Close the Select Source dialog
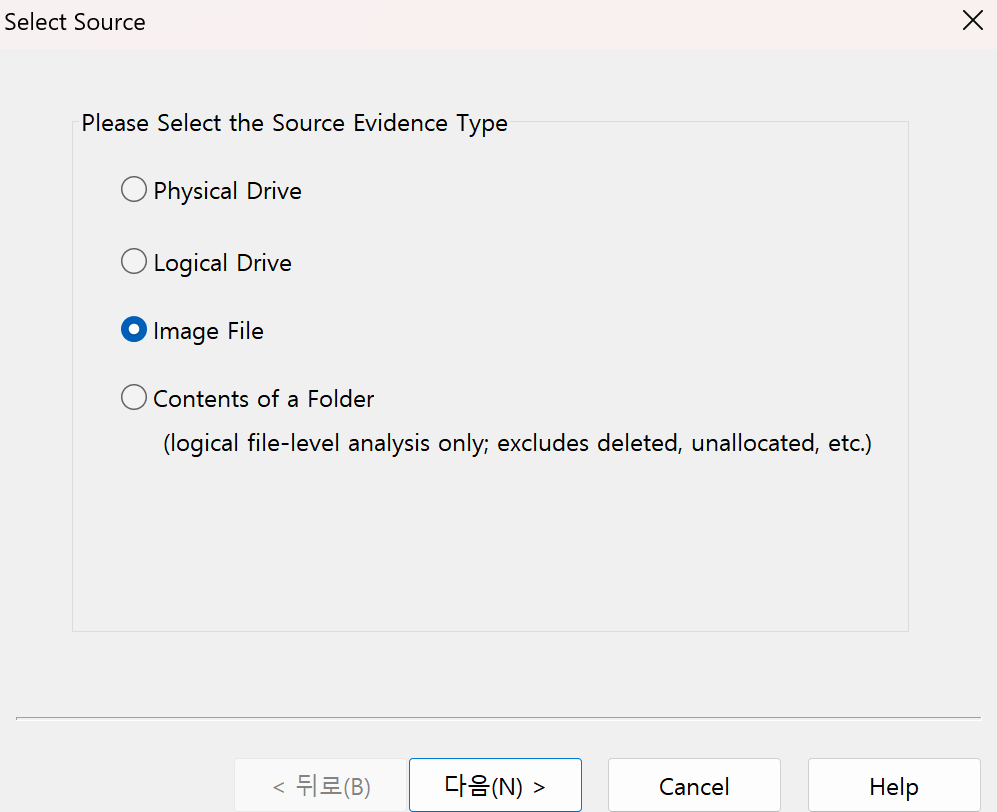 point(972,20)
